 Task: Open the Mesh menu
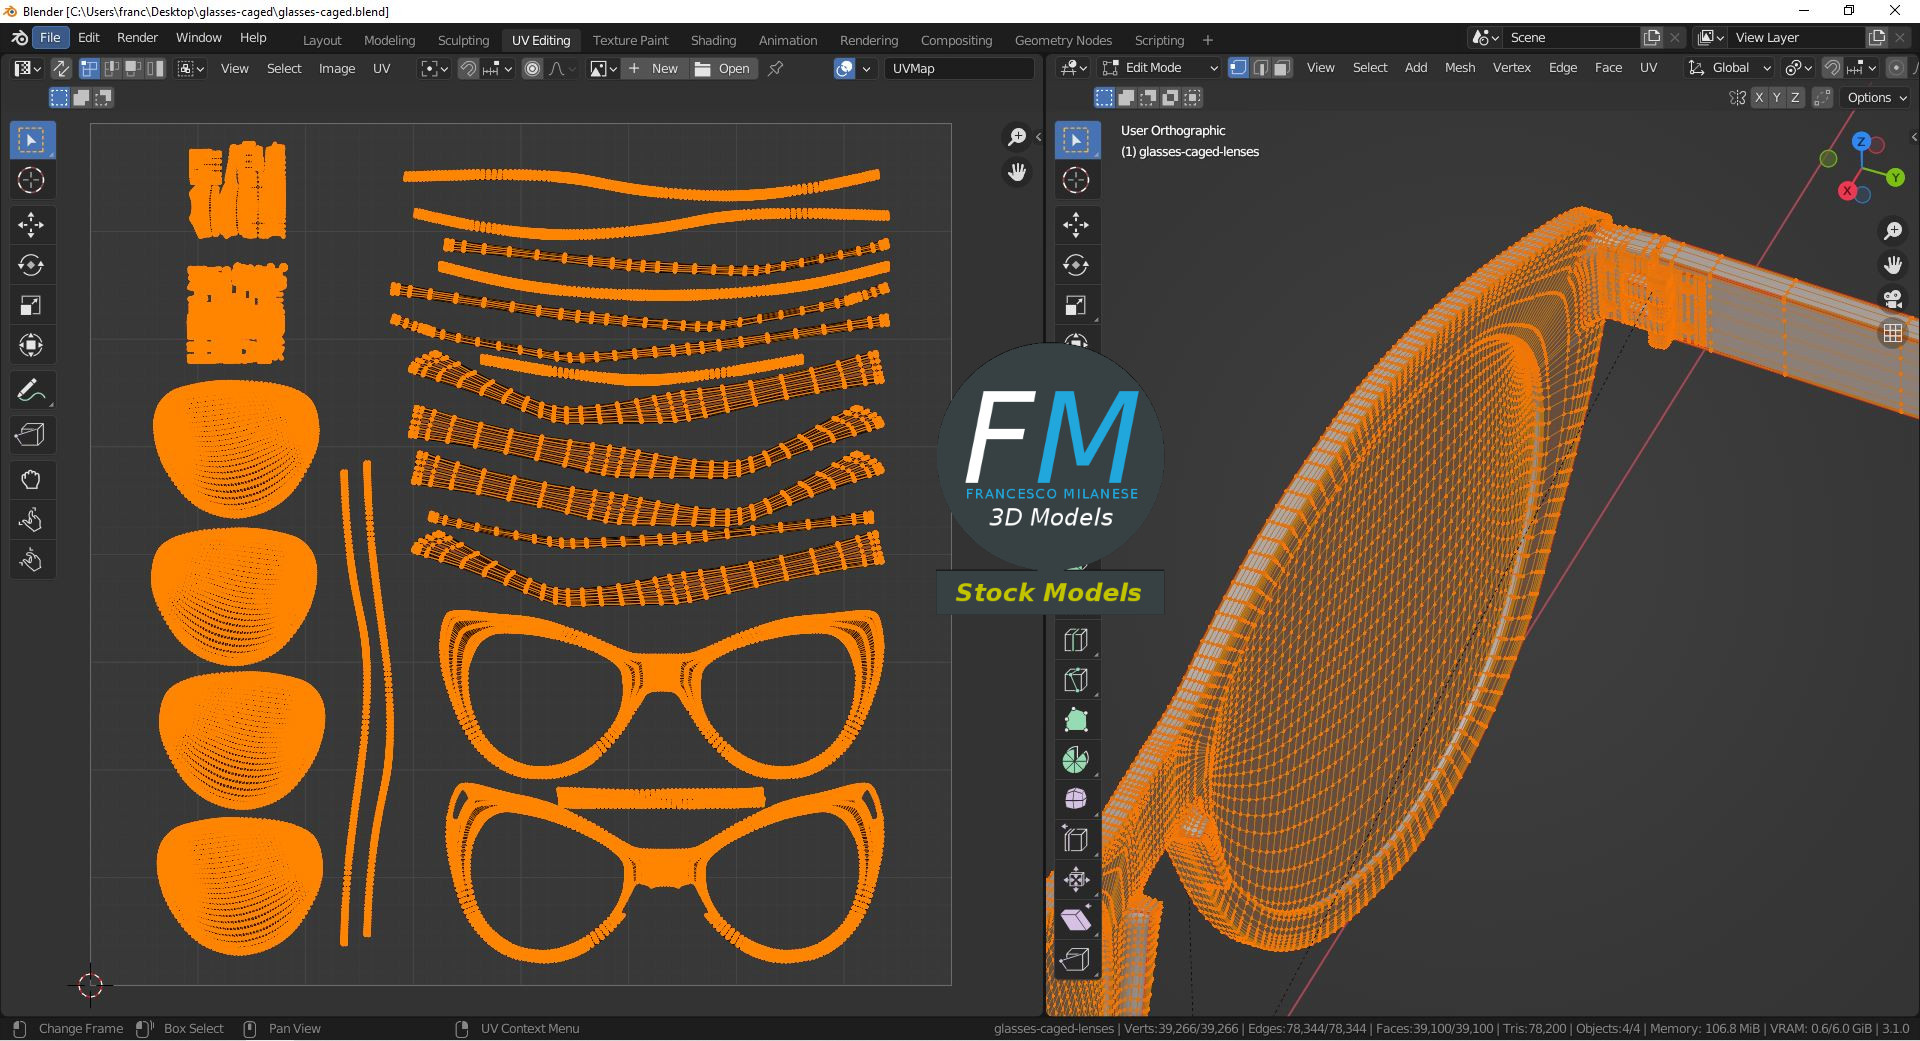tap(1459, 68)
